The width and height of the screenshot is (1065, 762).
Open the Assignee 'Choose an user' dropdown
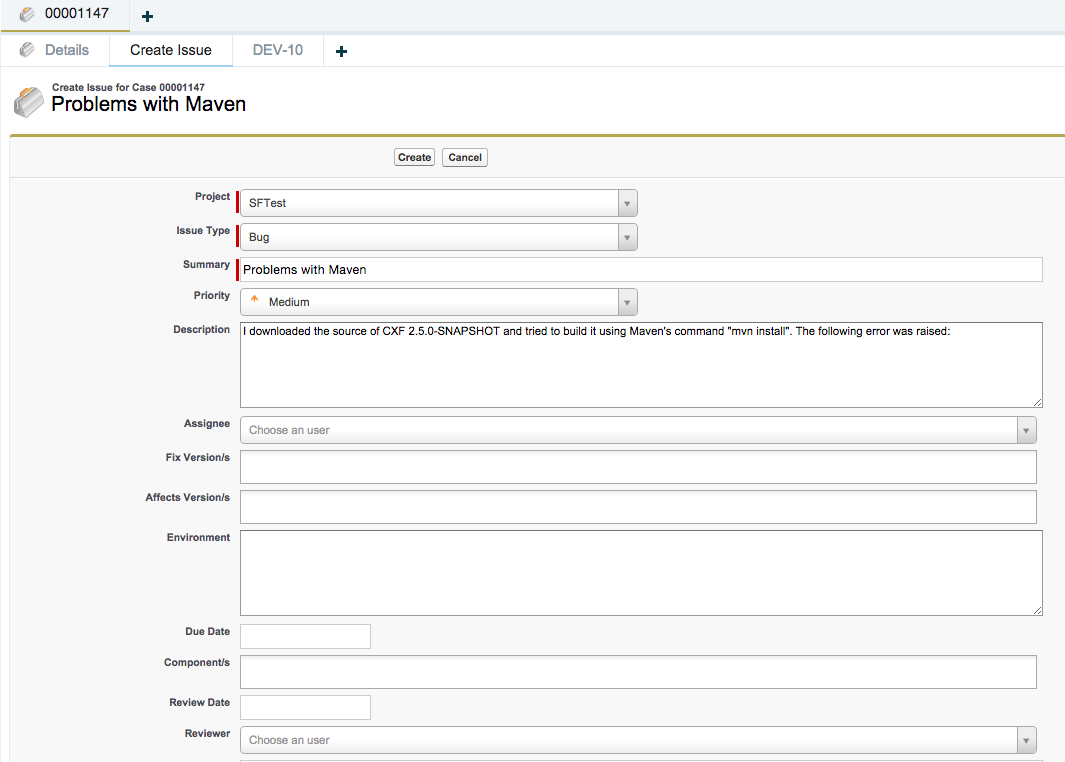[x=1026, y=429]
